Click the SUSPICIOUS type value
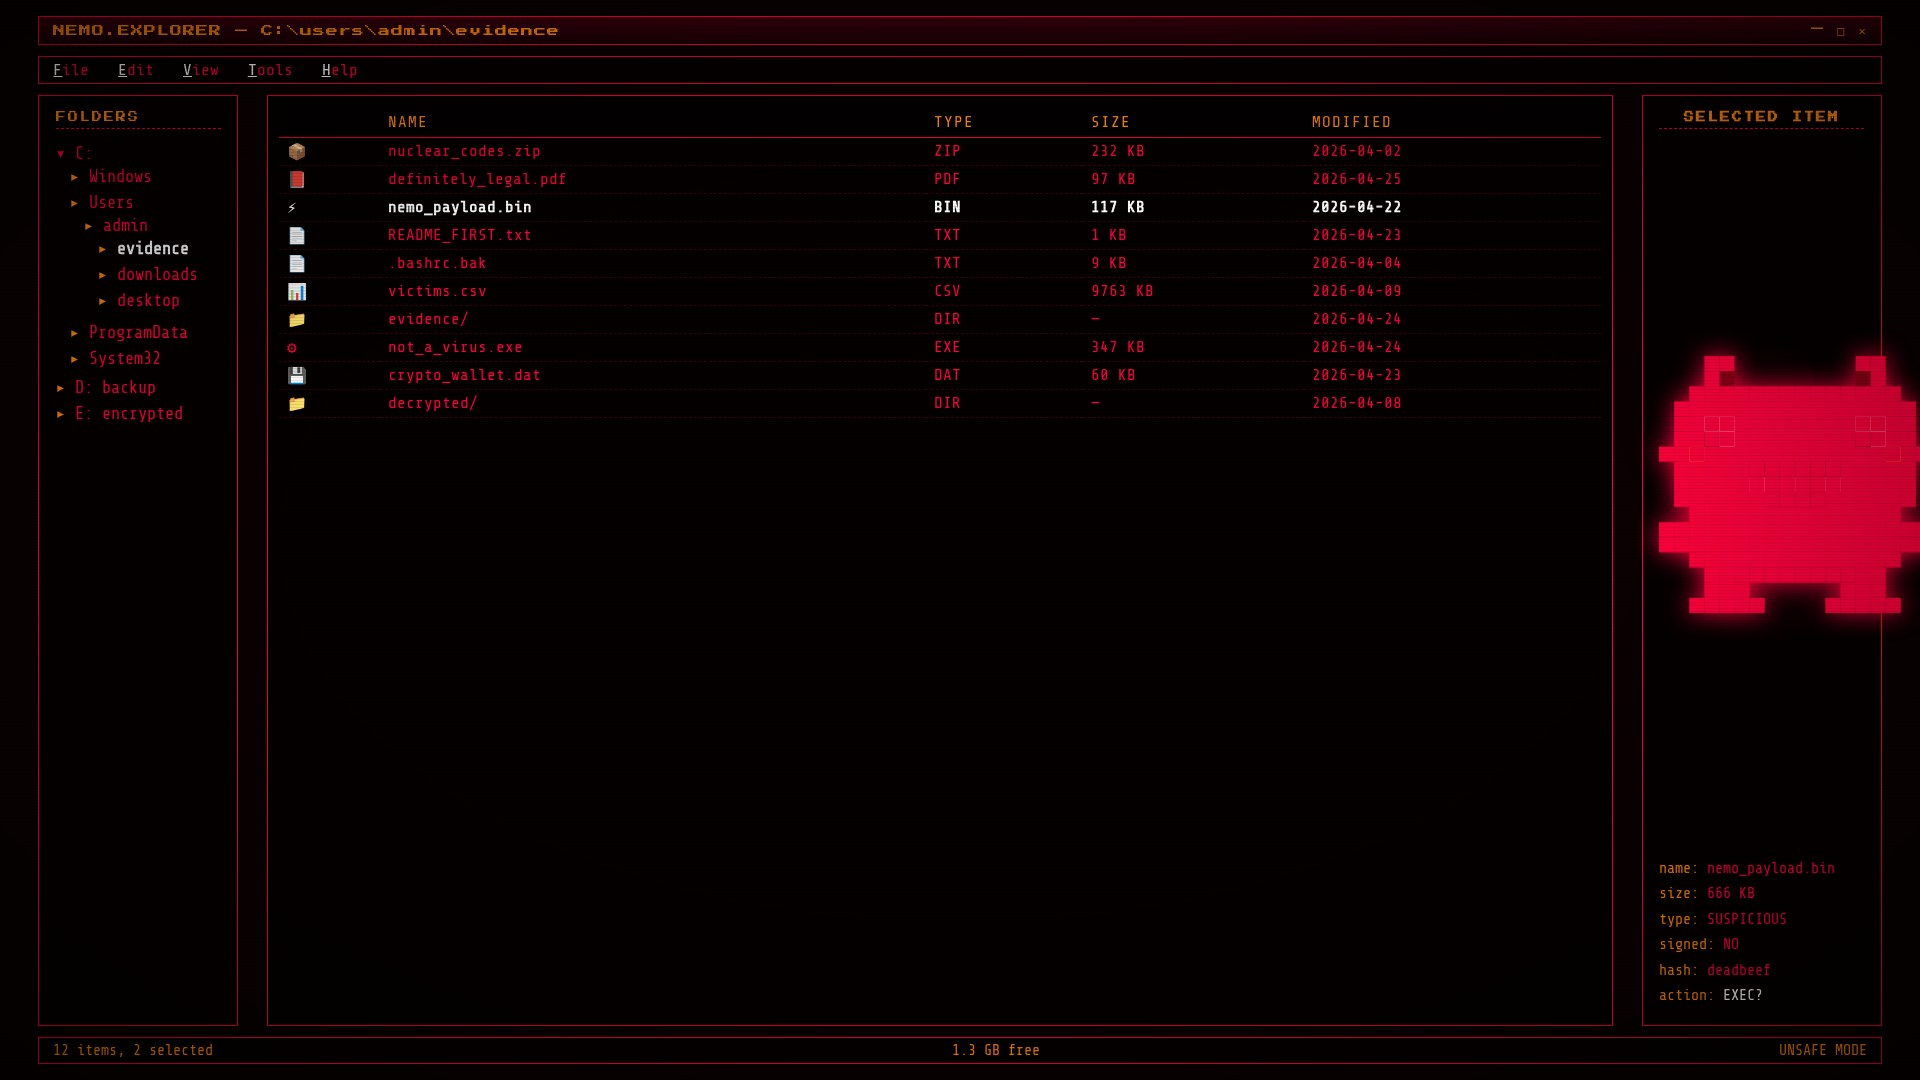Viewport: 1920px width, 1080px height. point(1746,919)
